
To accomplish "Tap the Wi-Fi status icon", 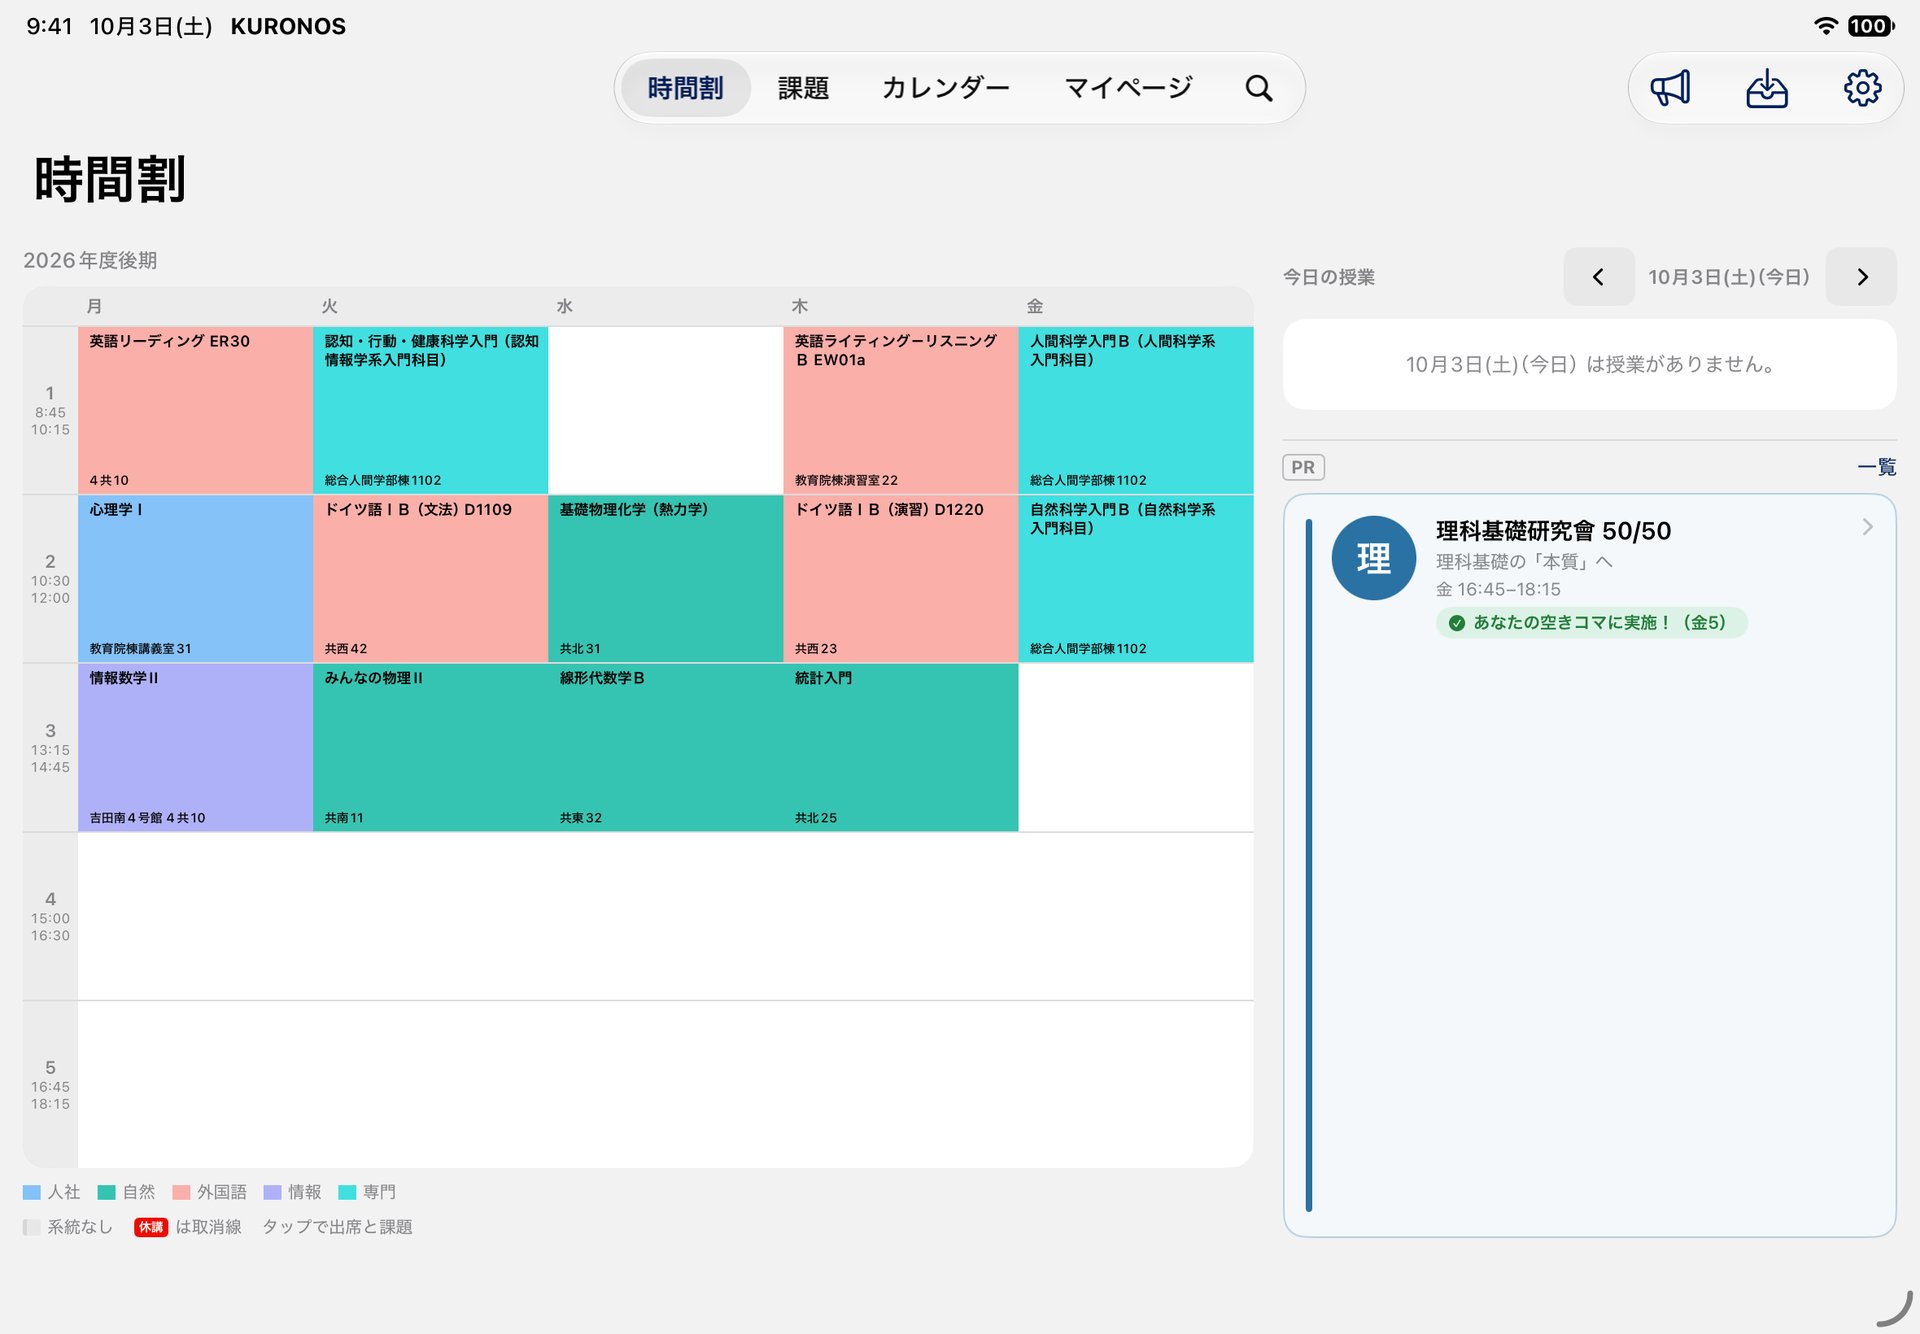I will 1826,26.
